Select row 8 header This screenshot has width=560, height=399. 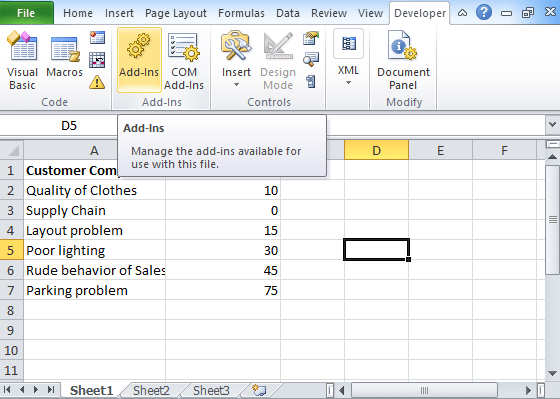coord(11,310)
